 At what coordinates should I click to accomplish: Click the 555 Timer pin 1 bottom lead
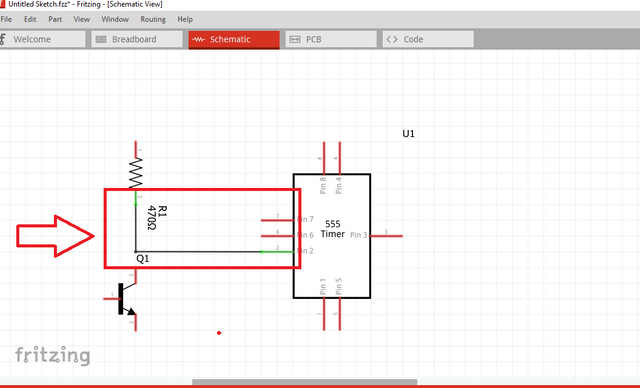click(324, 314)
